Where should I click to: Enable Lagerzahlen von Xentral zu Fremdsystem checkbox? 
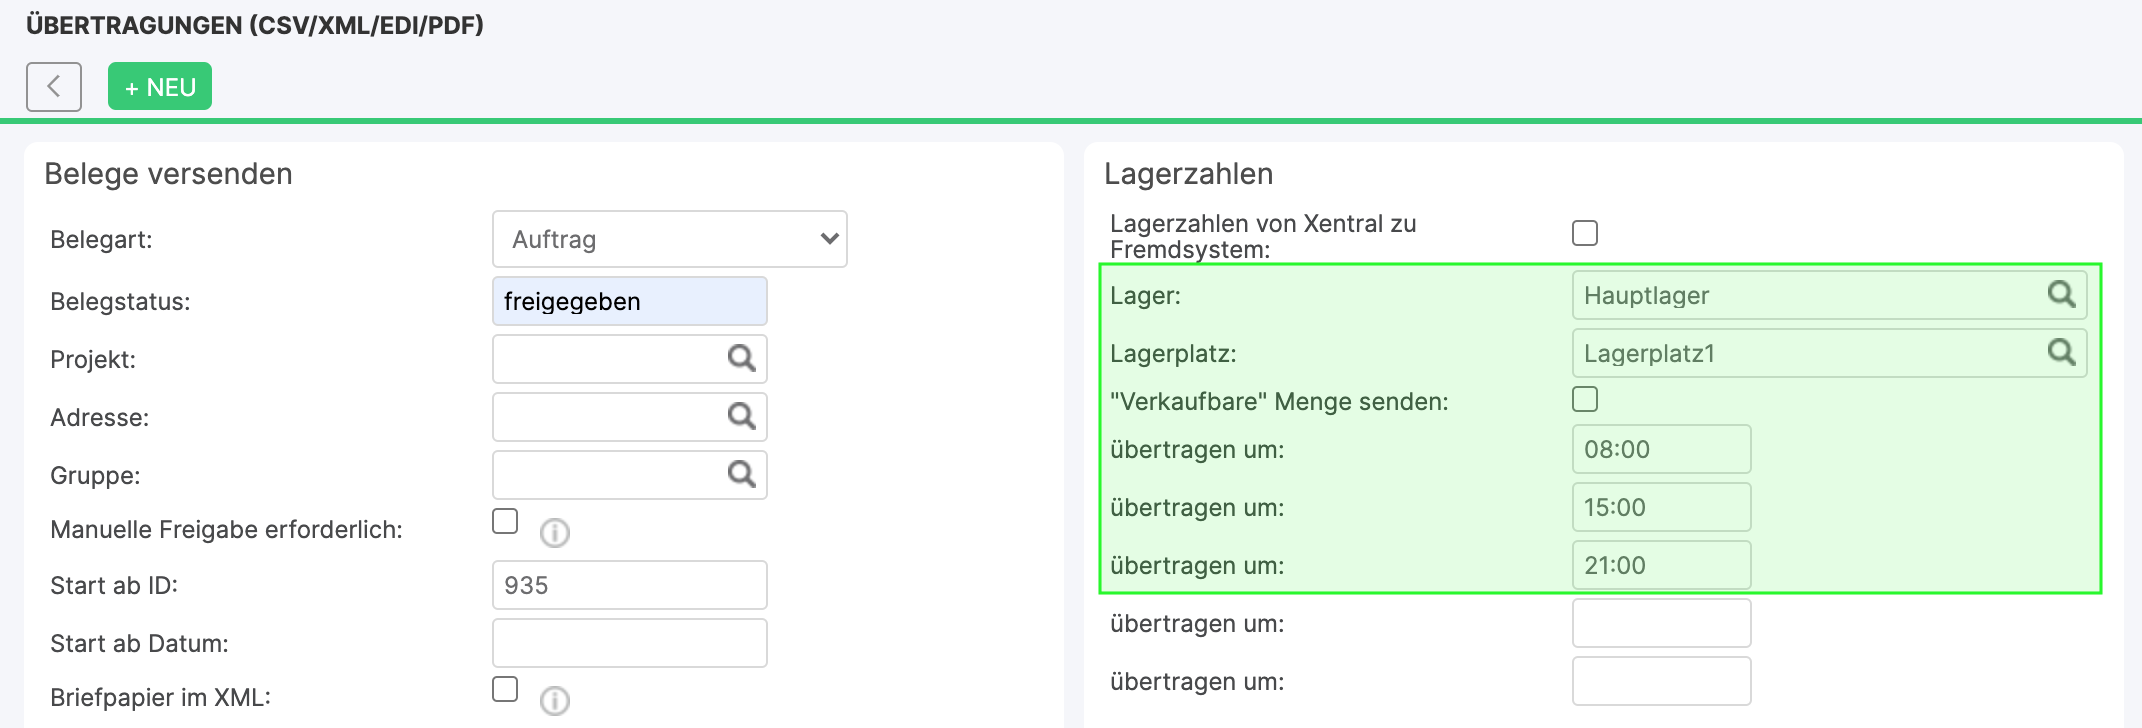[x=1585, y=233]
